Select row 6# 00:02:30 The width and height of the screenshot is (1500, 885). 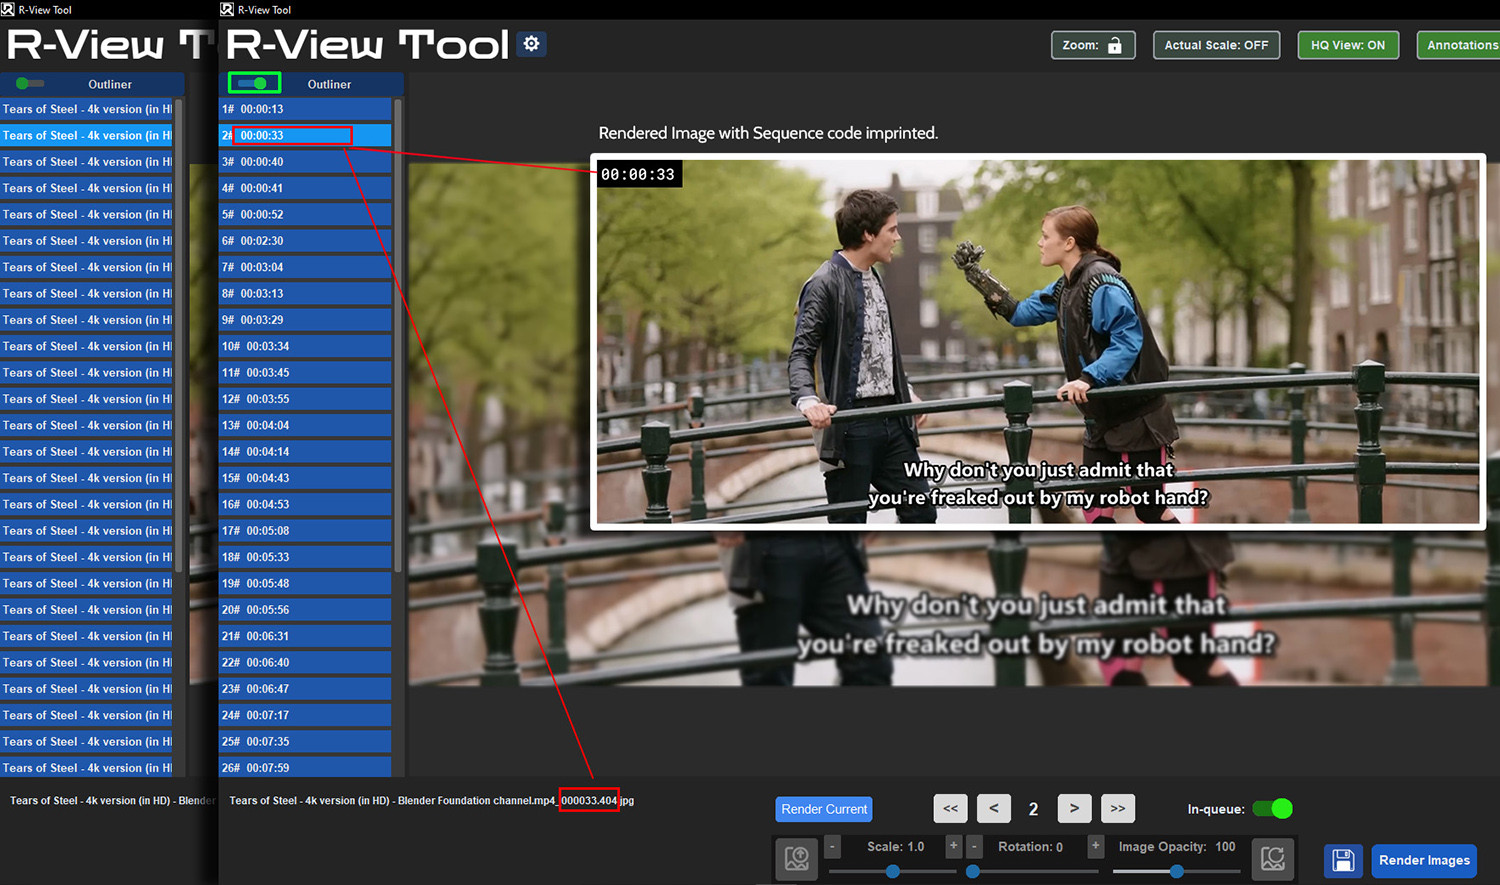(x=305, y=240)
